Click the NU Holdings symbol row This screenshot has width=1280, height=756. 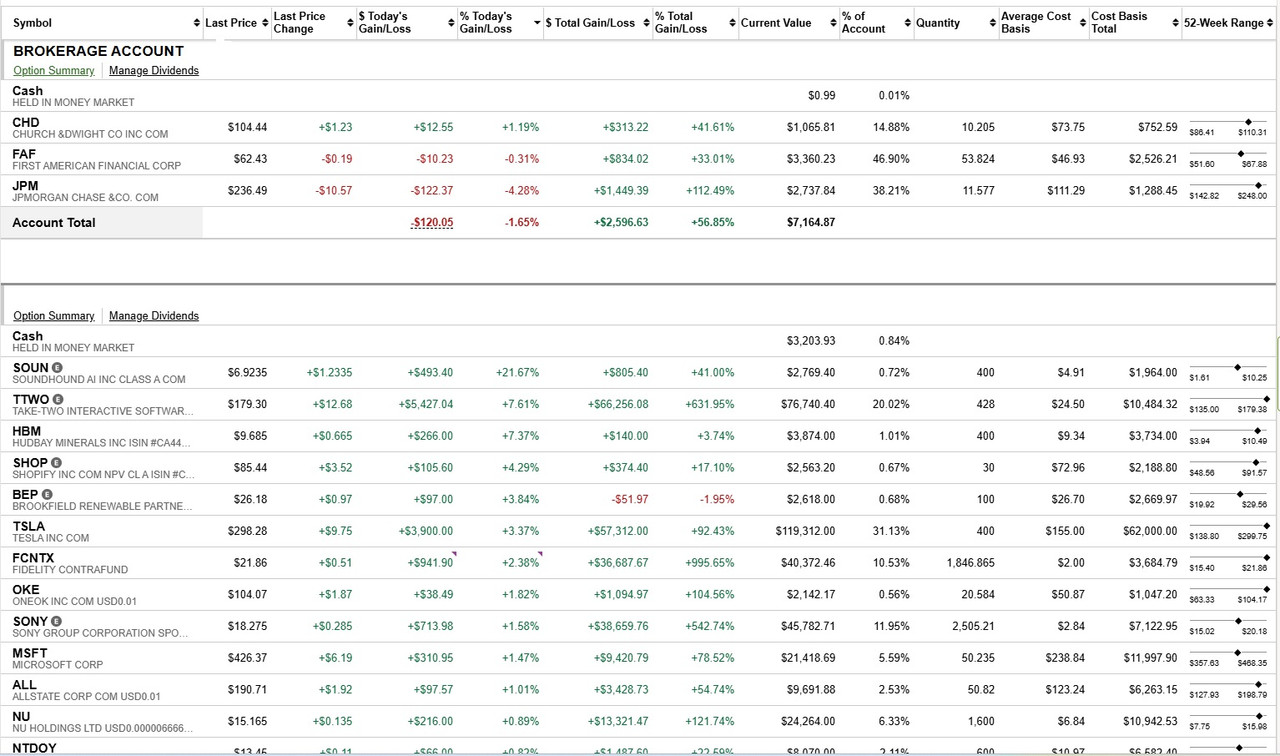point(21,716)
